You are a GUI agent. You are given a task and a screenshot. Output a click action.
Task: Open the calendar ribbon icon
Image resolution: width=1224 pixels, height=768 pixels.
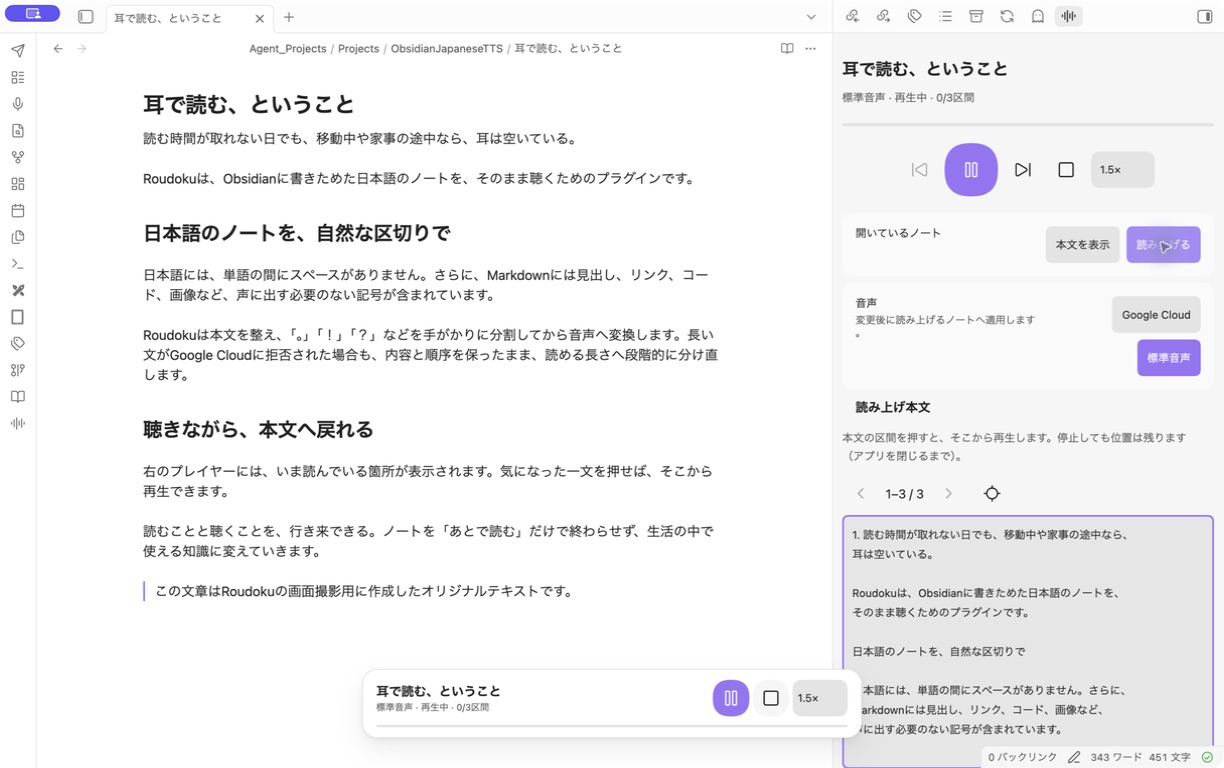pyautogui.click(x=18, y=211)
